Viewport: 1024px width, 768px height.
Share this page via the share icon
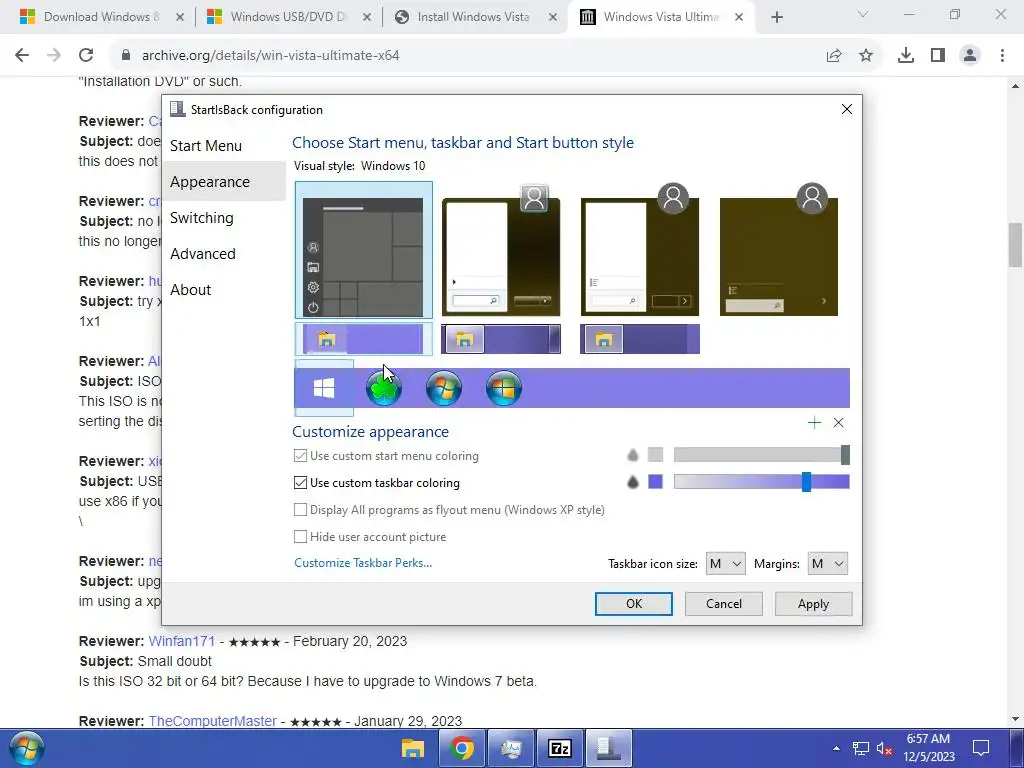834,56
